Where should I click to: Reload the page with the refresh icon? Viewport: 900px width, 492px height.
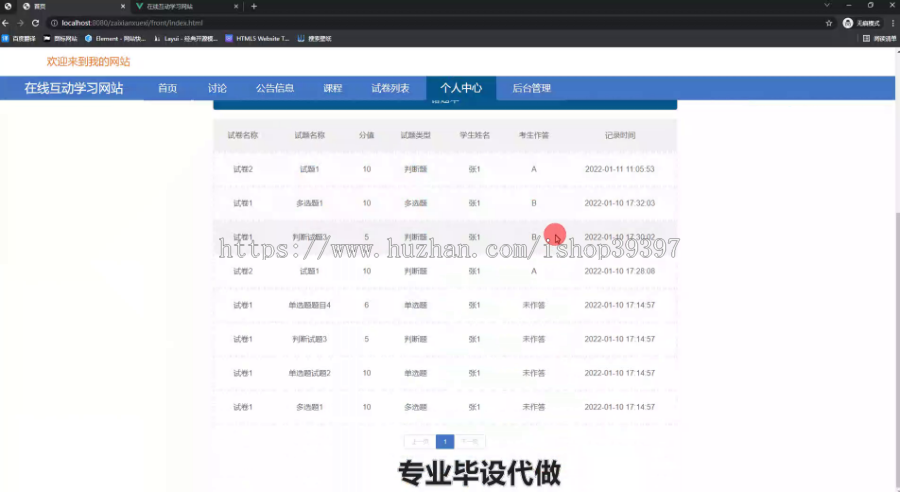[x=36, y=23]
